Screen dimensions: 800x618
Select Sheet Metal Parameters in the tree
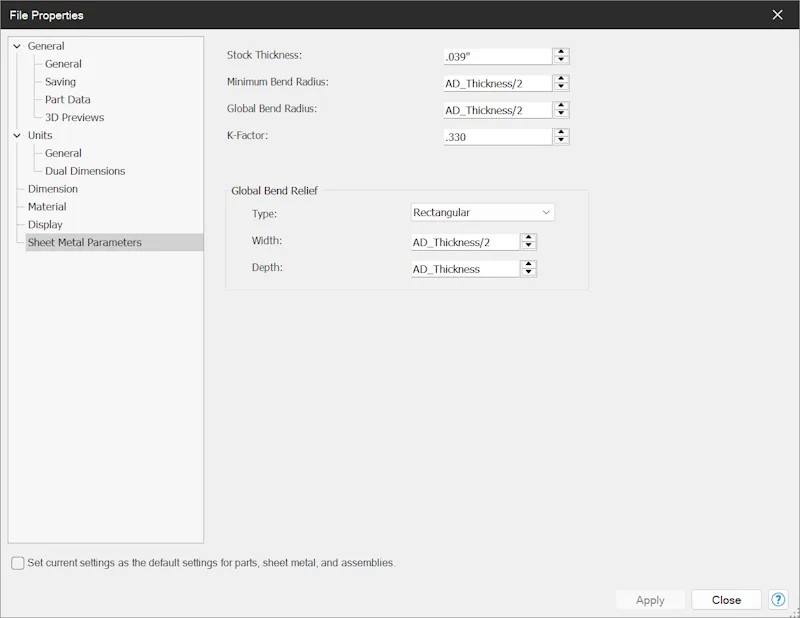(114, 242)
